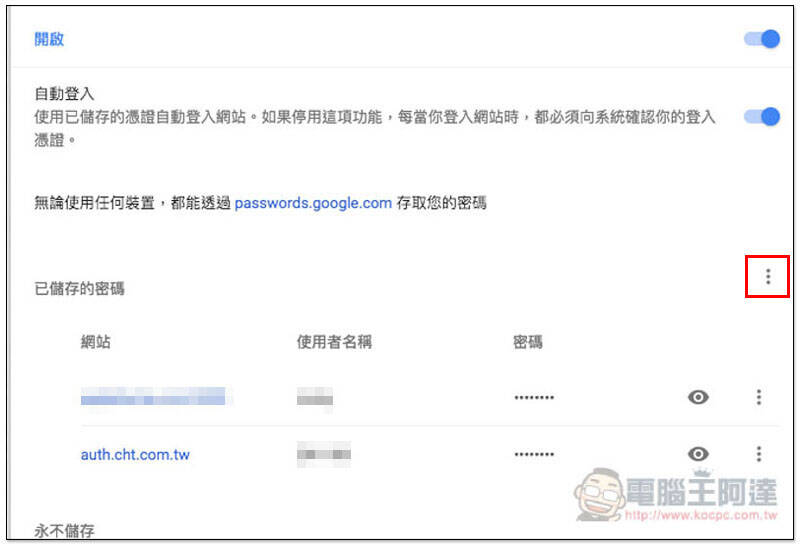Reveal the auth.cht.com.tw password with eye icon
Viewport: 800px width, 546px height.
point(698,454)
